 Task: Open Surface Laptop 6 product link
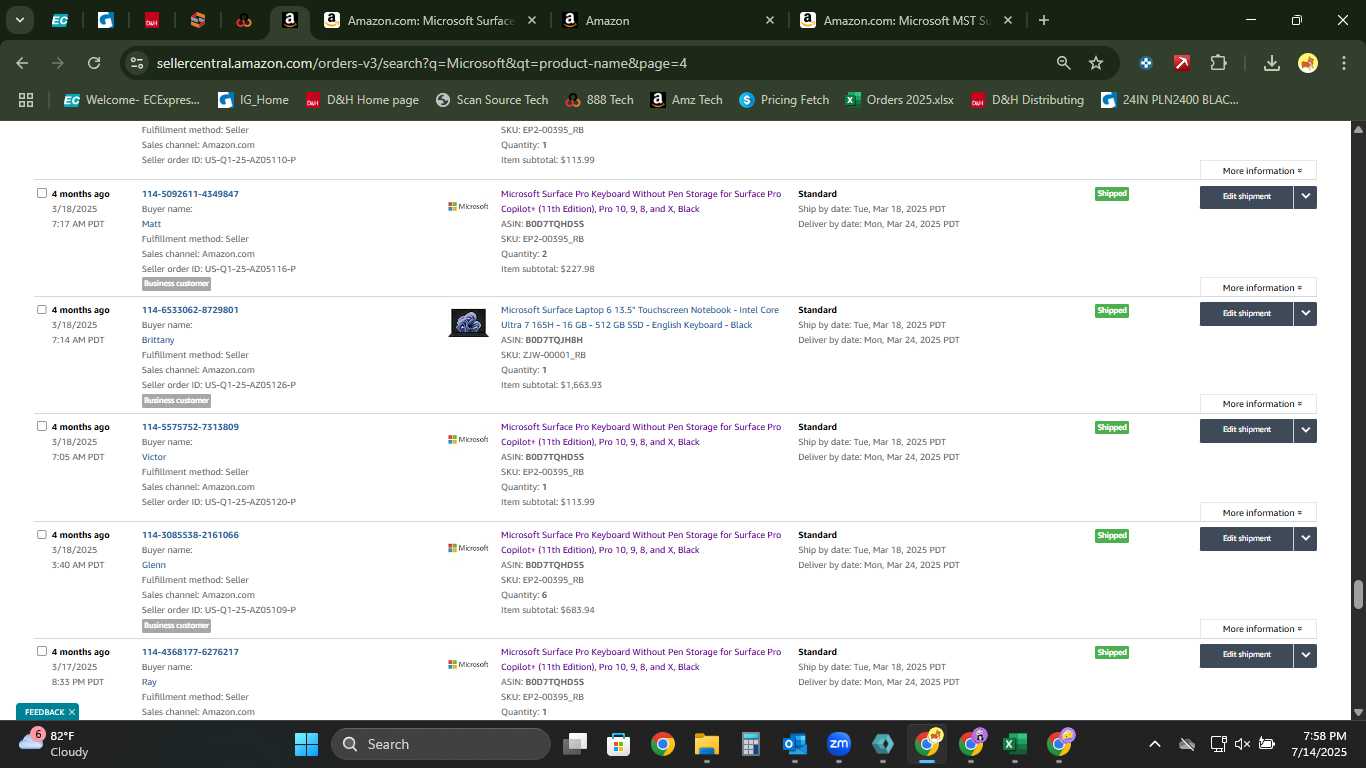[640, 318]
